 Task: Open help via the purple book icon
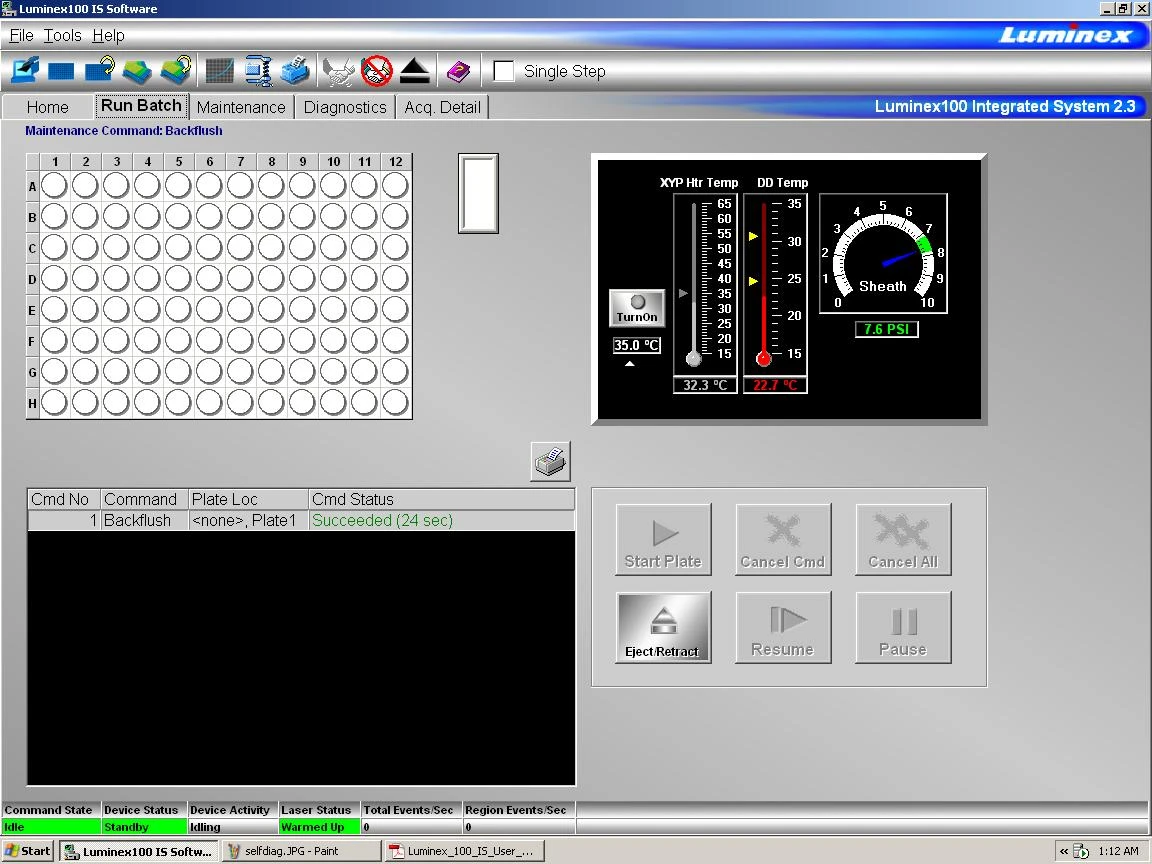click(x=458, y=71)
